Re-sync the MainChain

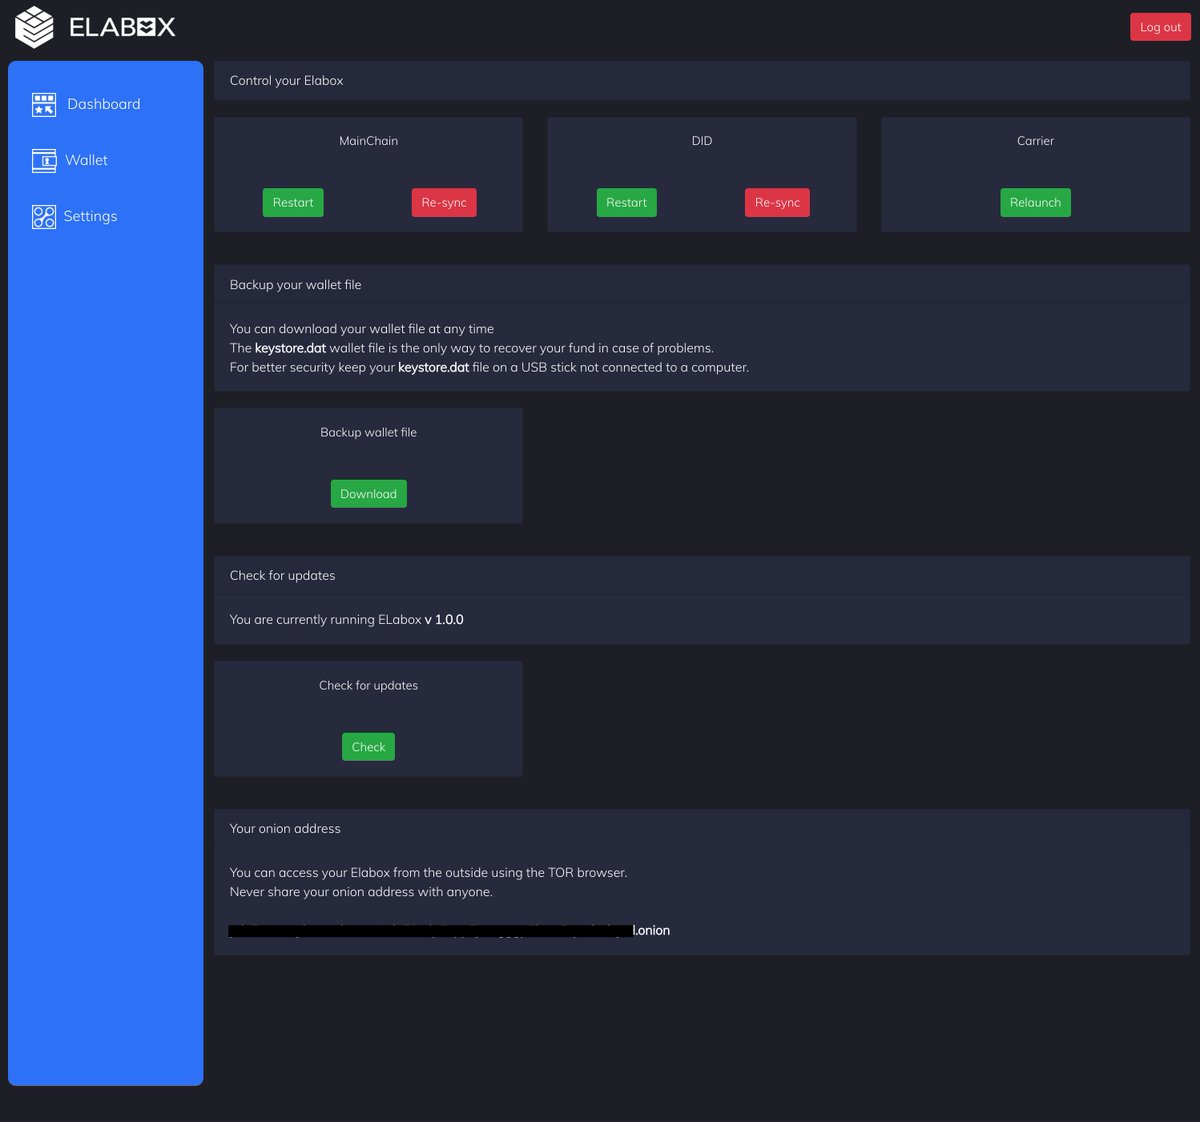point(444,202)
